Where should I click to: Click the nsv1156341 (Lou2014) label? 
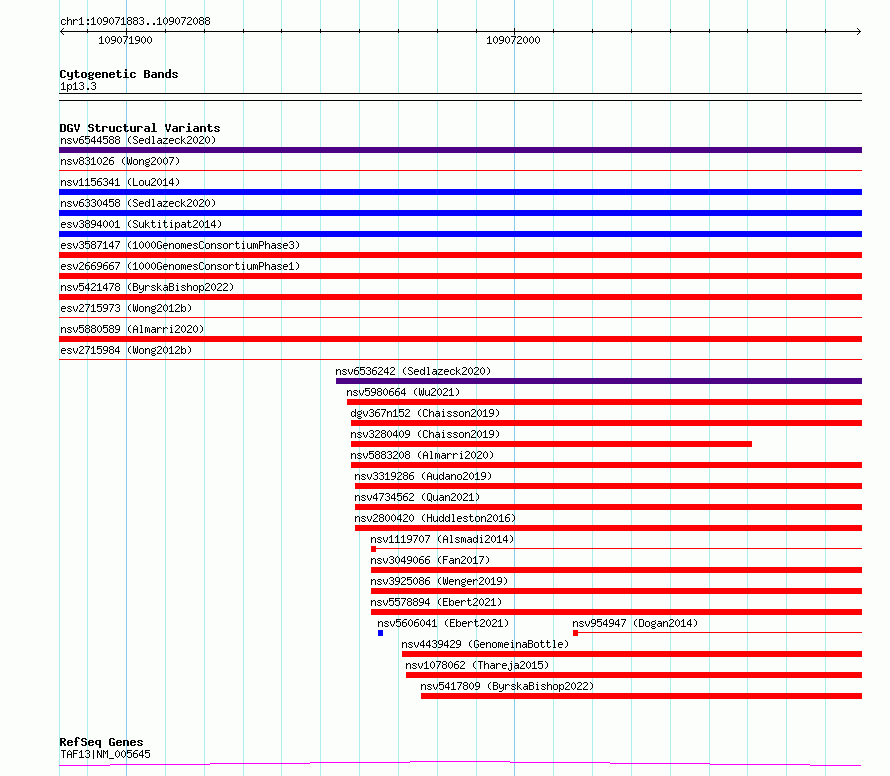(120, 182)
